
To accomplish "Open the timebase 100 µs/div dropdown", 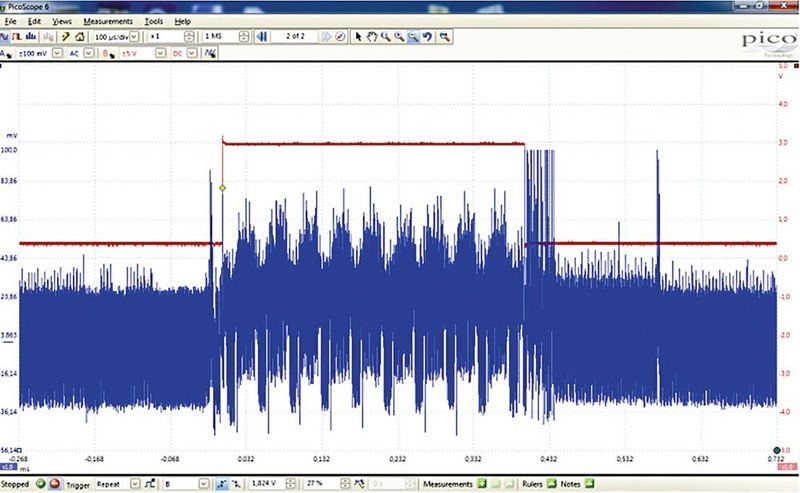I will 135,36.
